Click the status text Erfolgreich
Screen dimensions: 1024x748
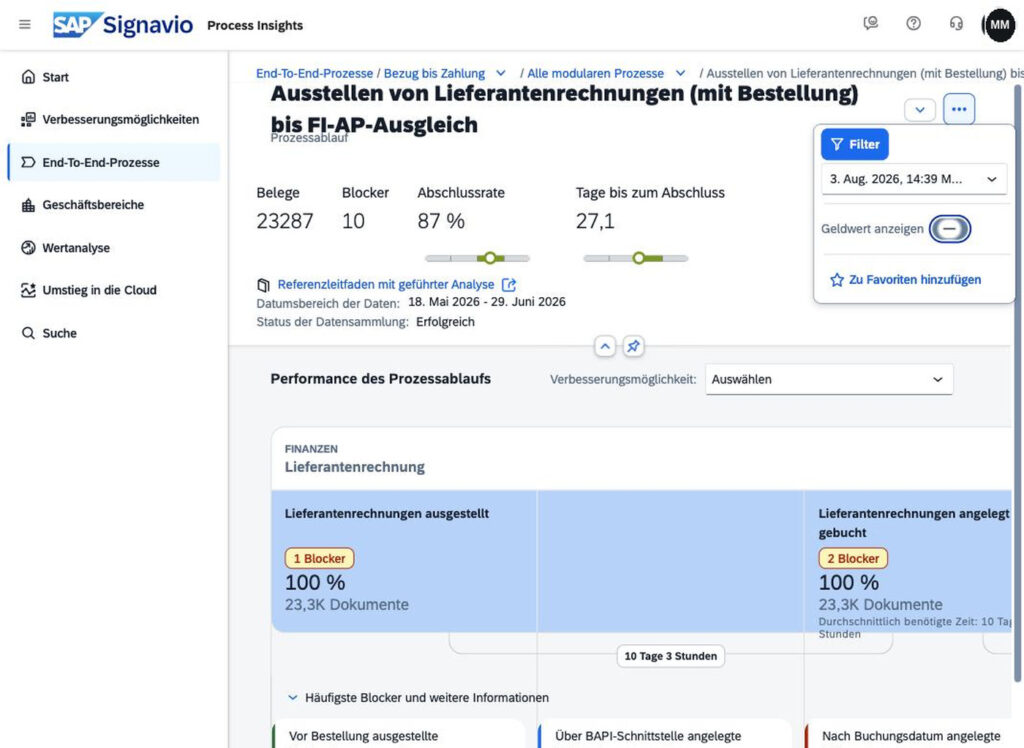445,322
